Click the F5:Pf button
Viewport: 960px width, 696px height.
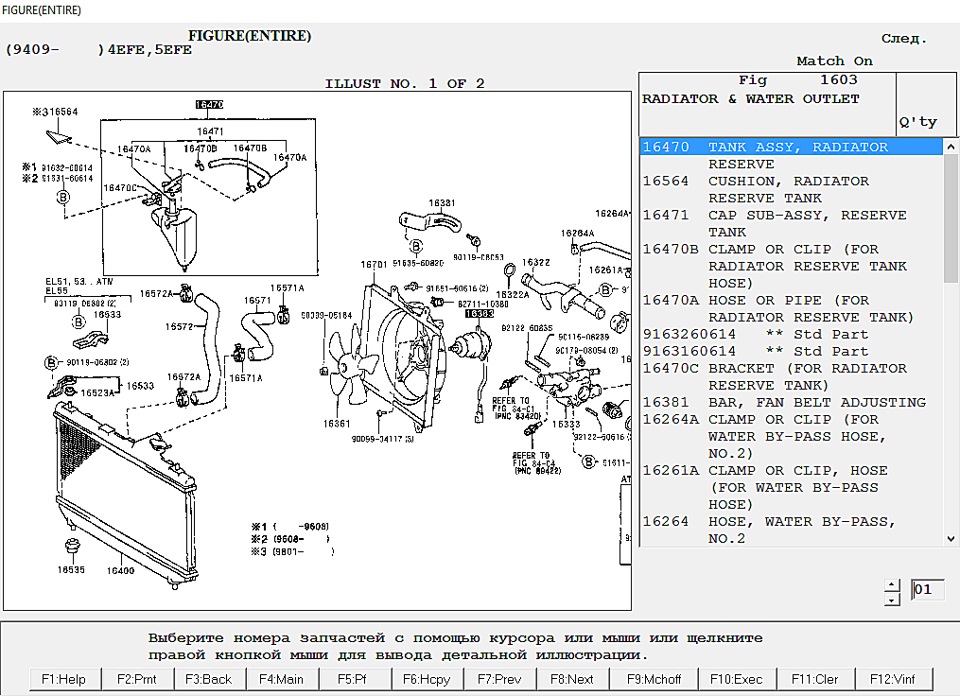click(352, 679)
